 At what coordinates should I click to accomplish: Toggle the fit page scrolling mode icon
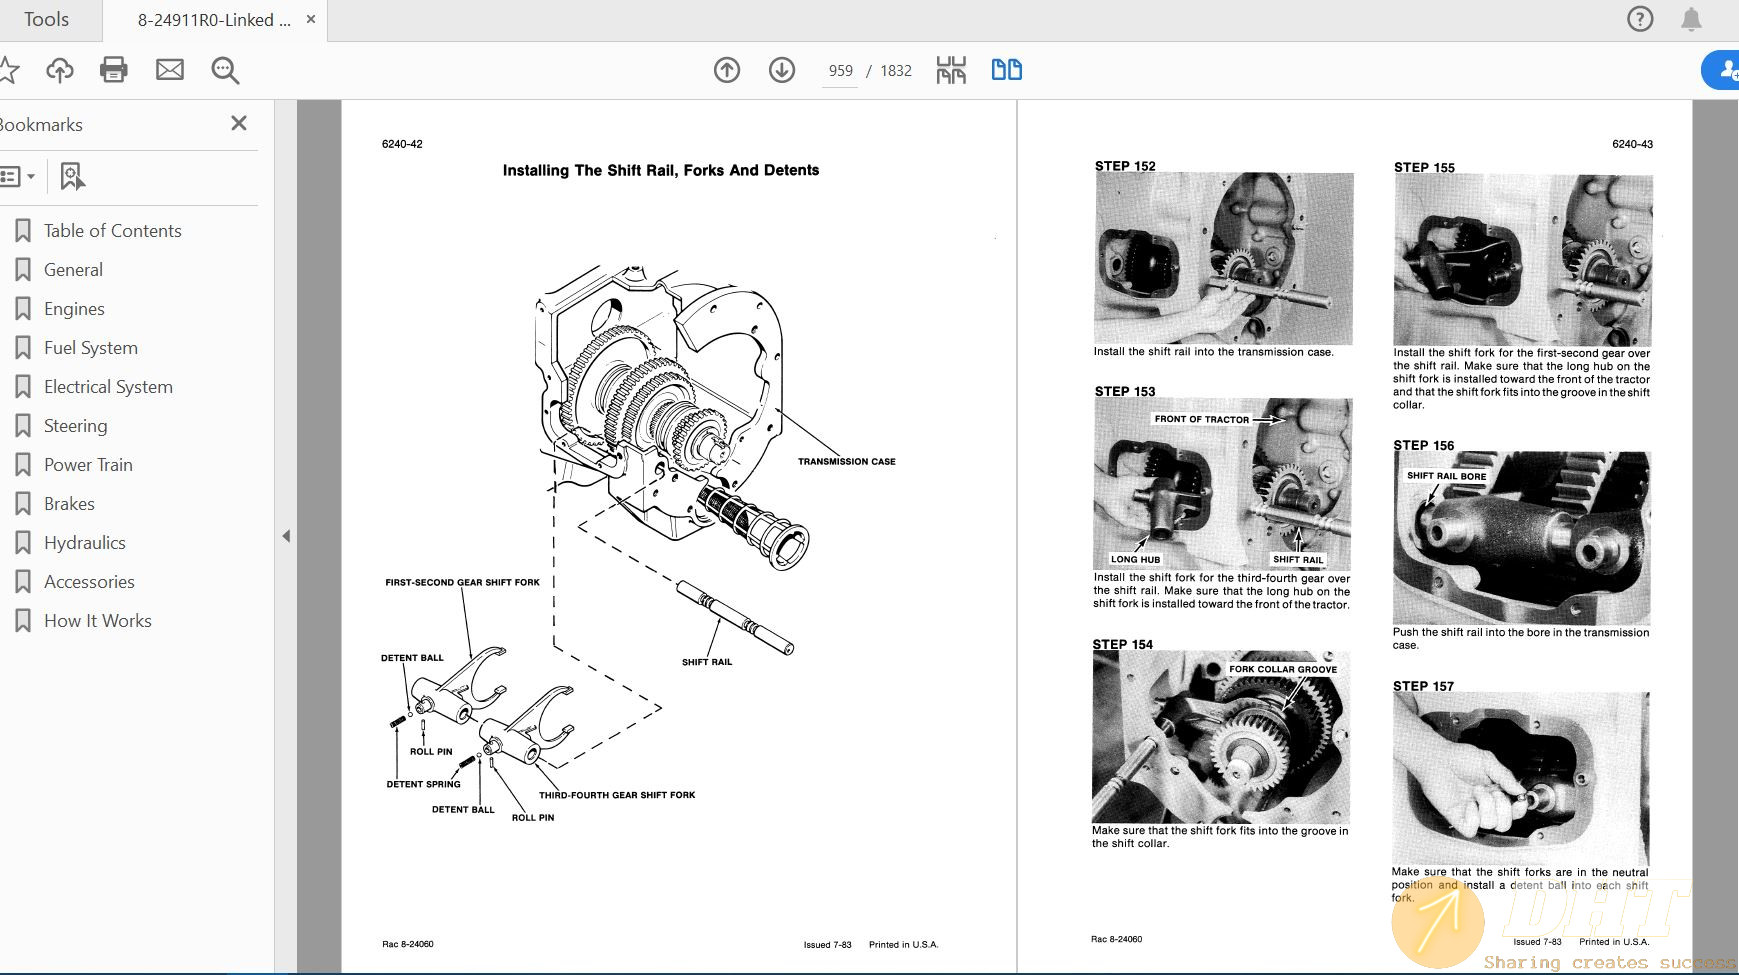tap(951, 70)
